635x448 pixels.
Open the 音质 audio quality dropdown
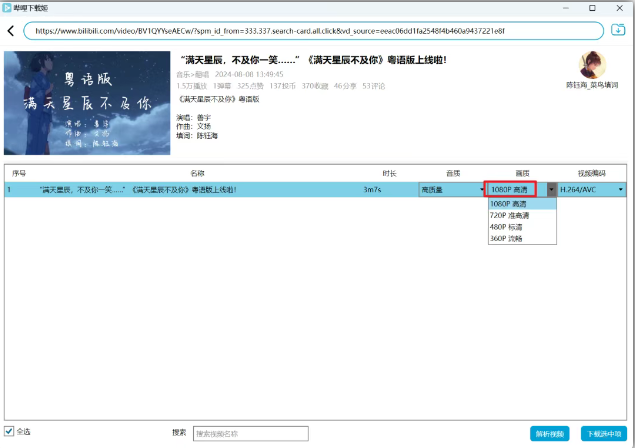click(452, 189)
